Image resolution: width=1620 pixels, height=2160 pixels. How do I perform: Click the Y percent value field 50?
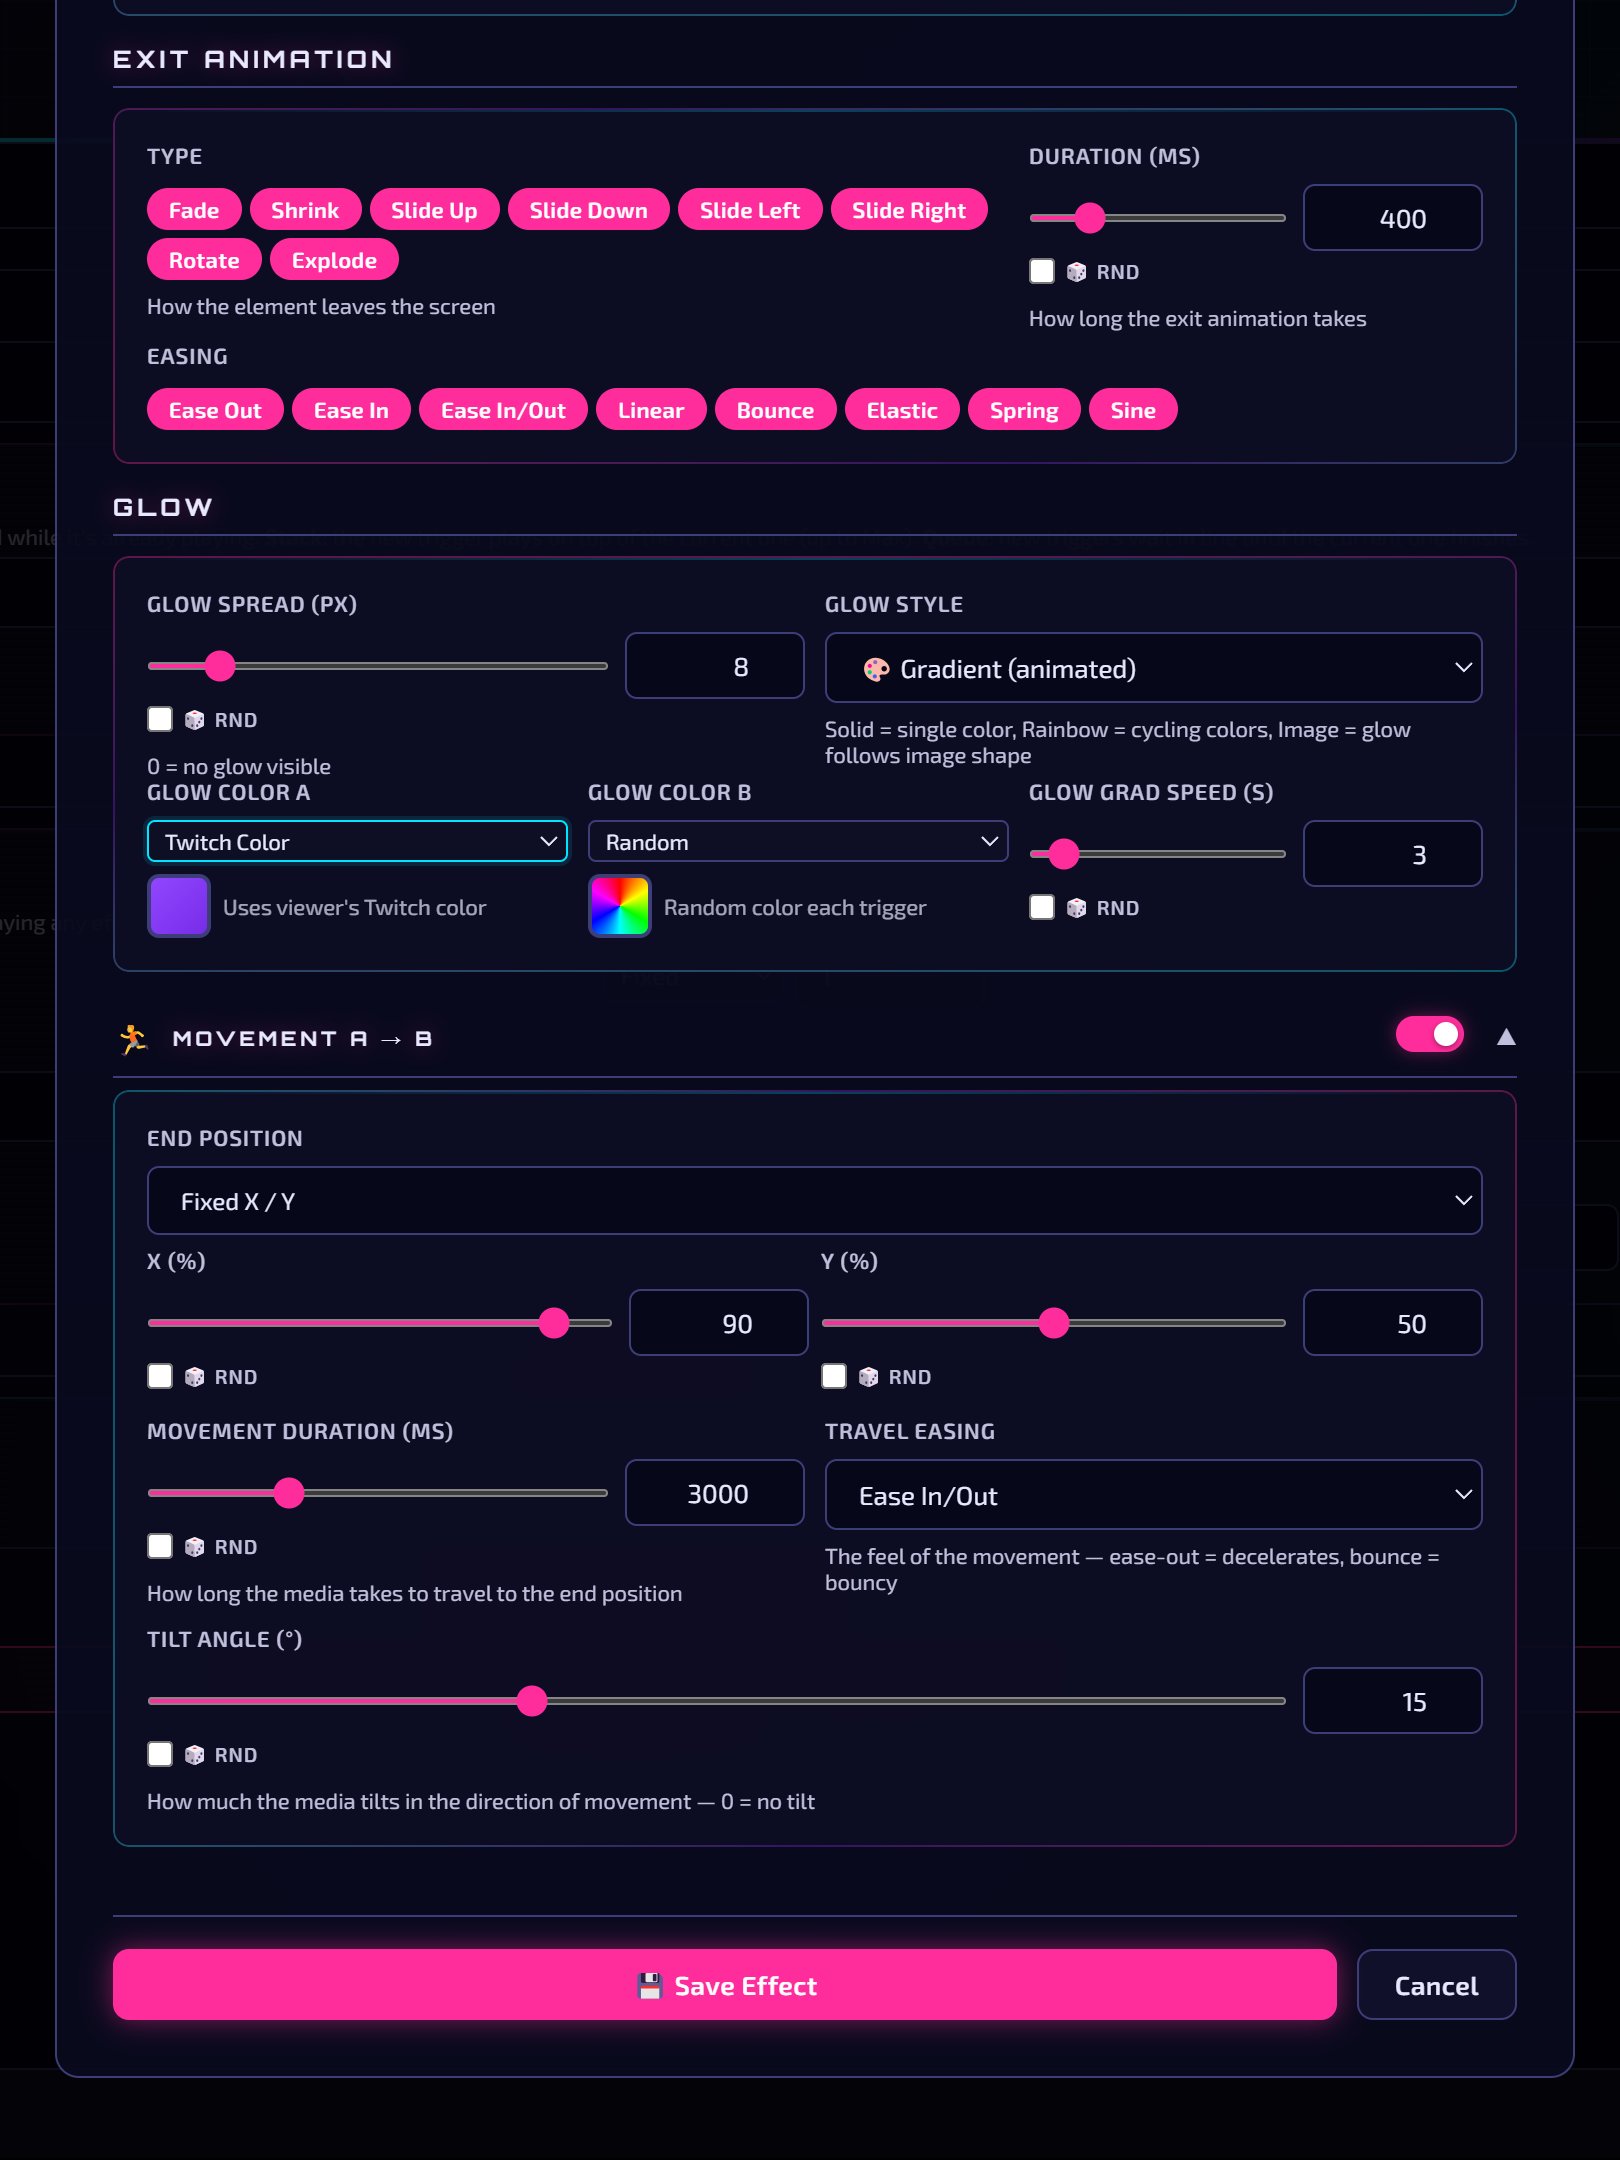tap(1392, 1323)
